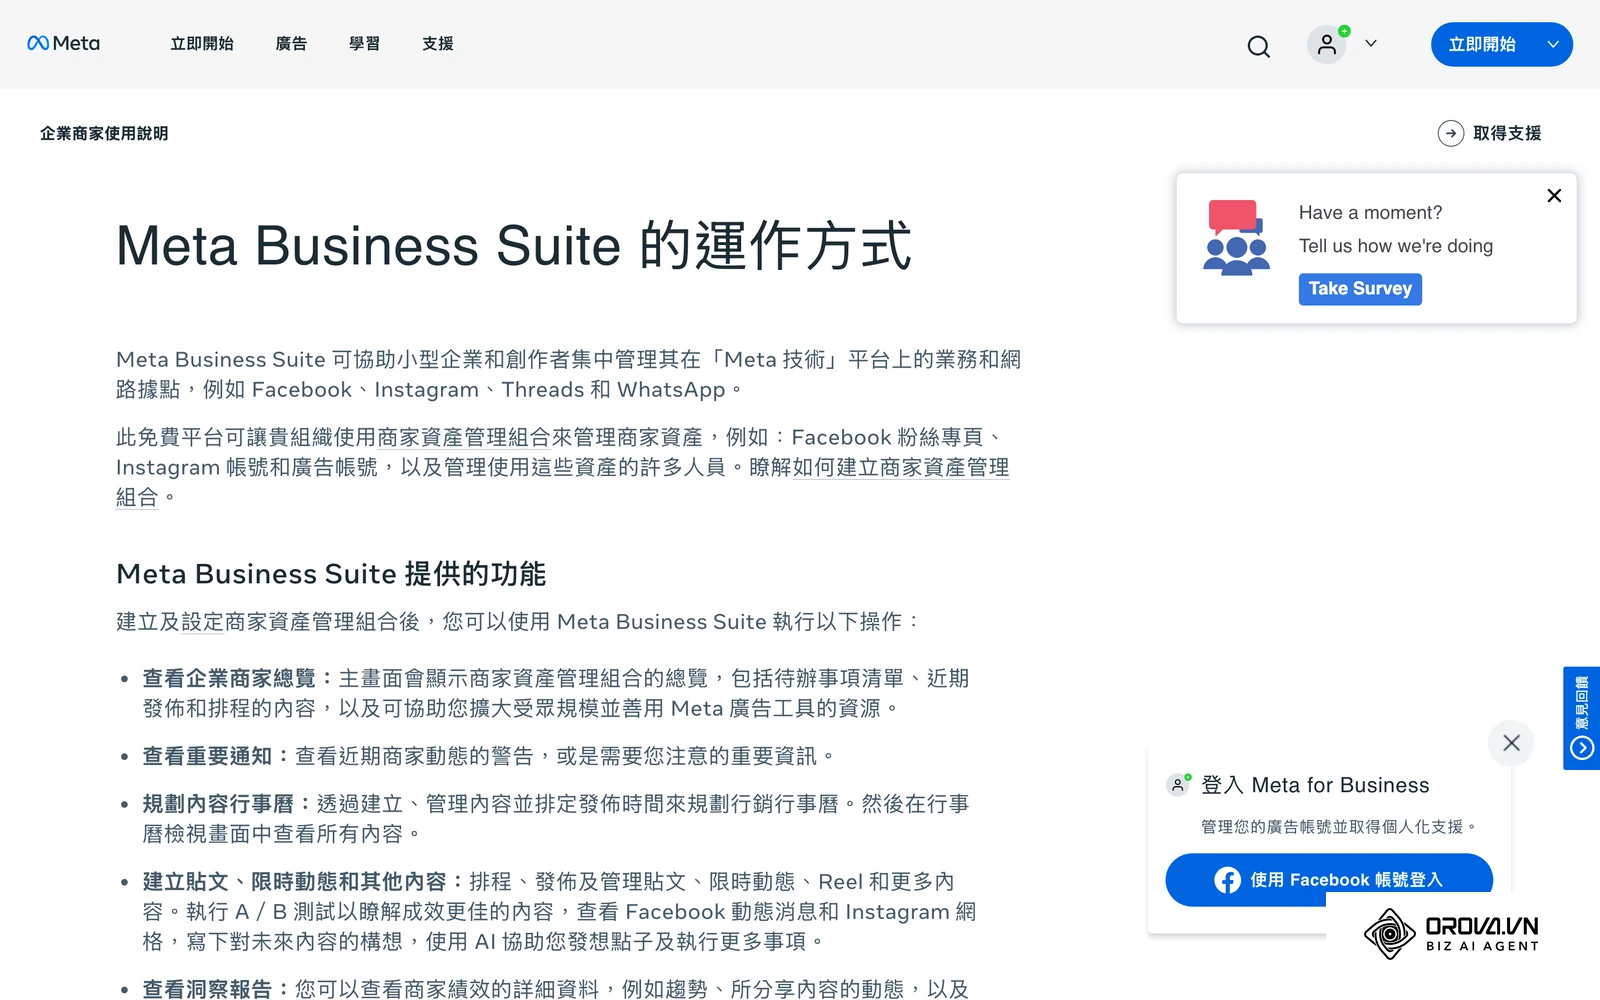Open the 立即開始 menu item
The height and width of the screenshot is (1000, 1600).
coord(202,44)
